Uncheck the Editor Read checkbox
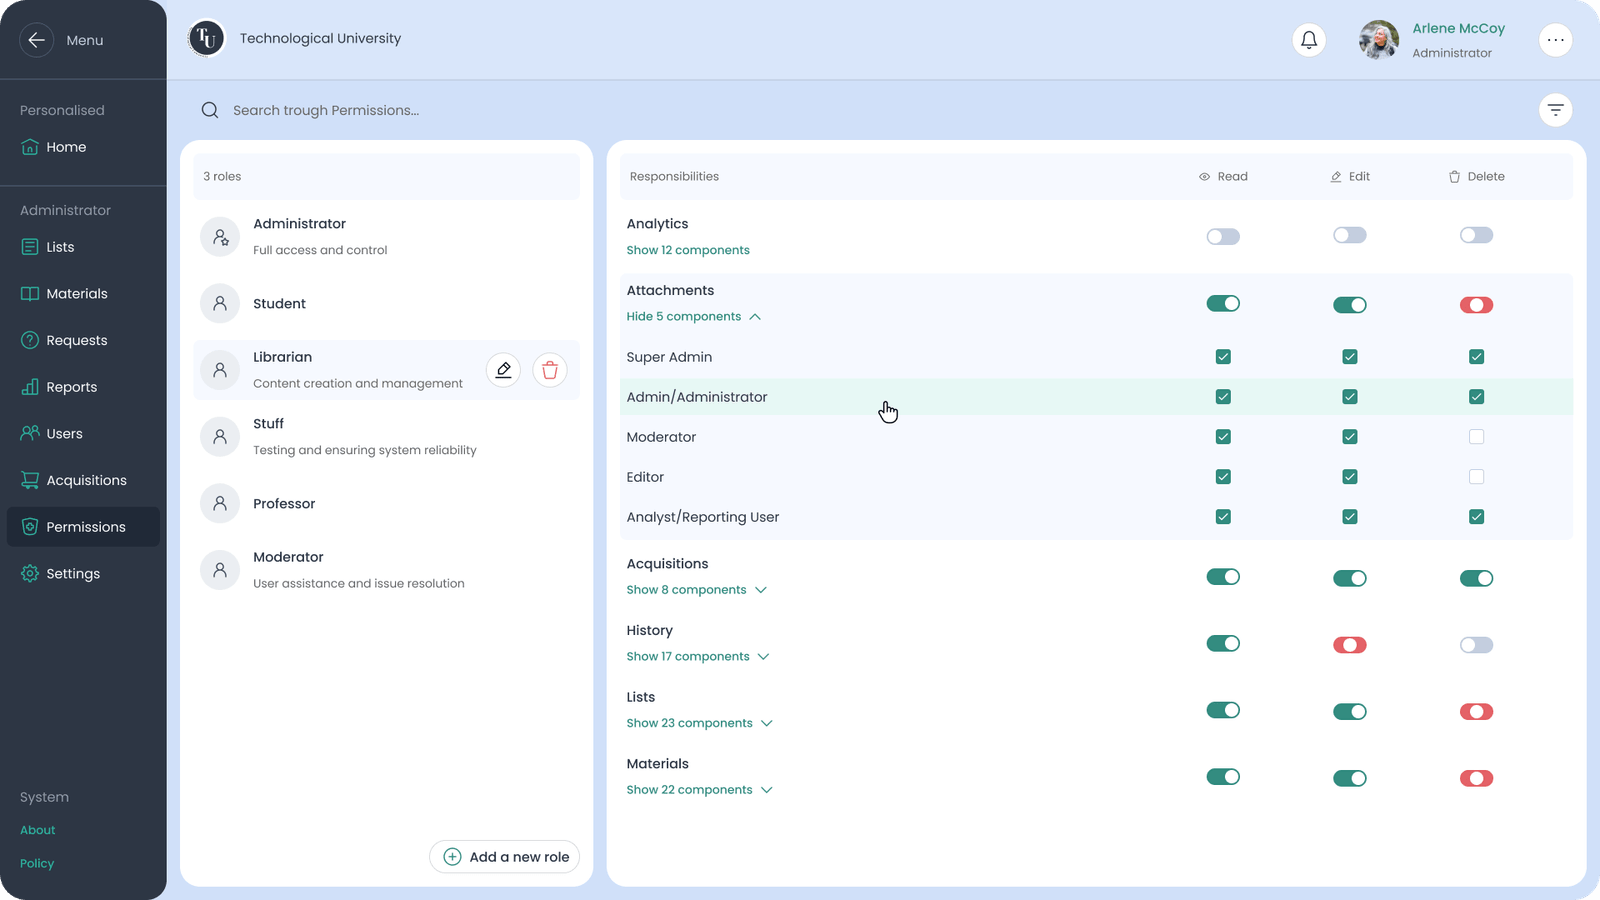This screenshot has height=900, width=1600. tap(1222, 477)
